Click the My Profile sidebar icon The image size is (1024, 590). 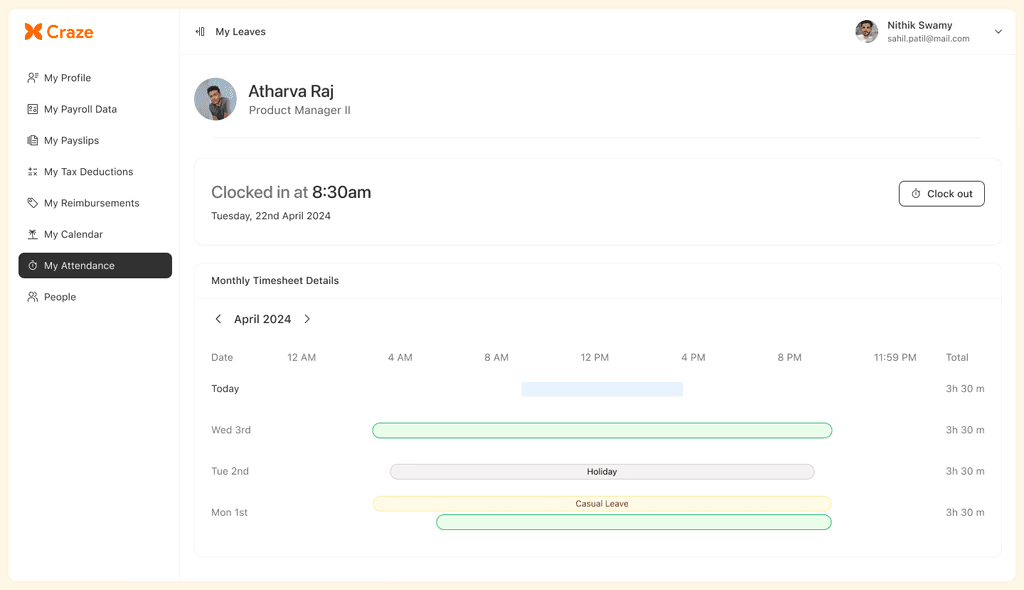[33, 78]
